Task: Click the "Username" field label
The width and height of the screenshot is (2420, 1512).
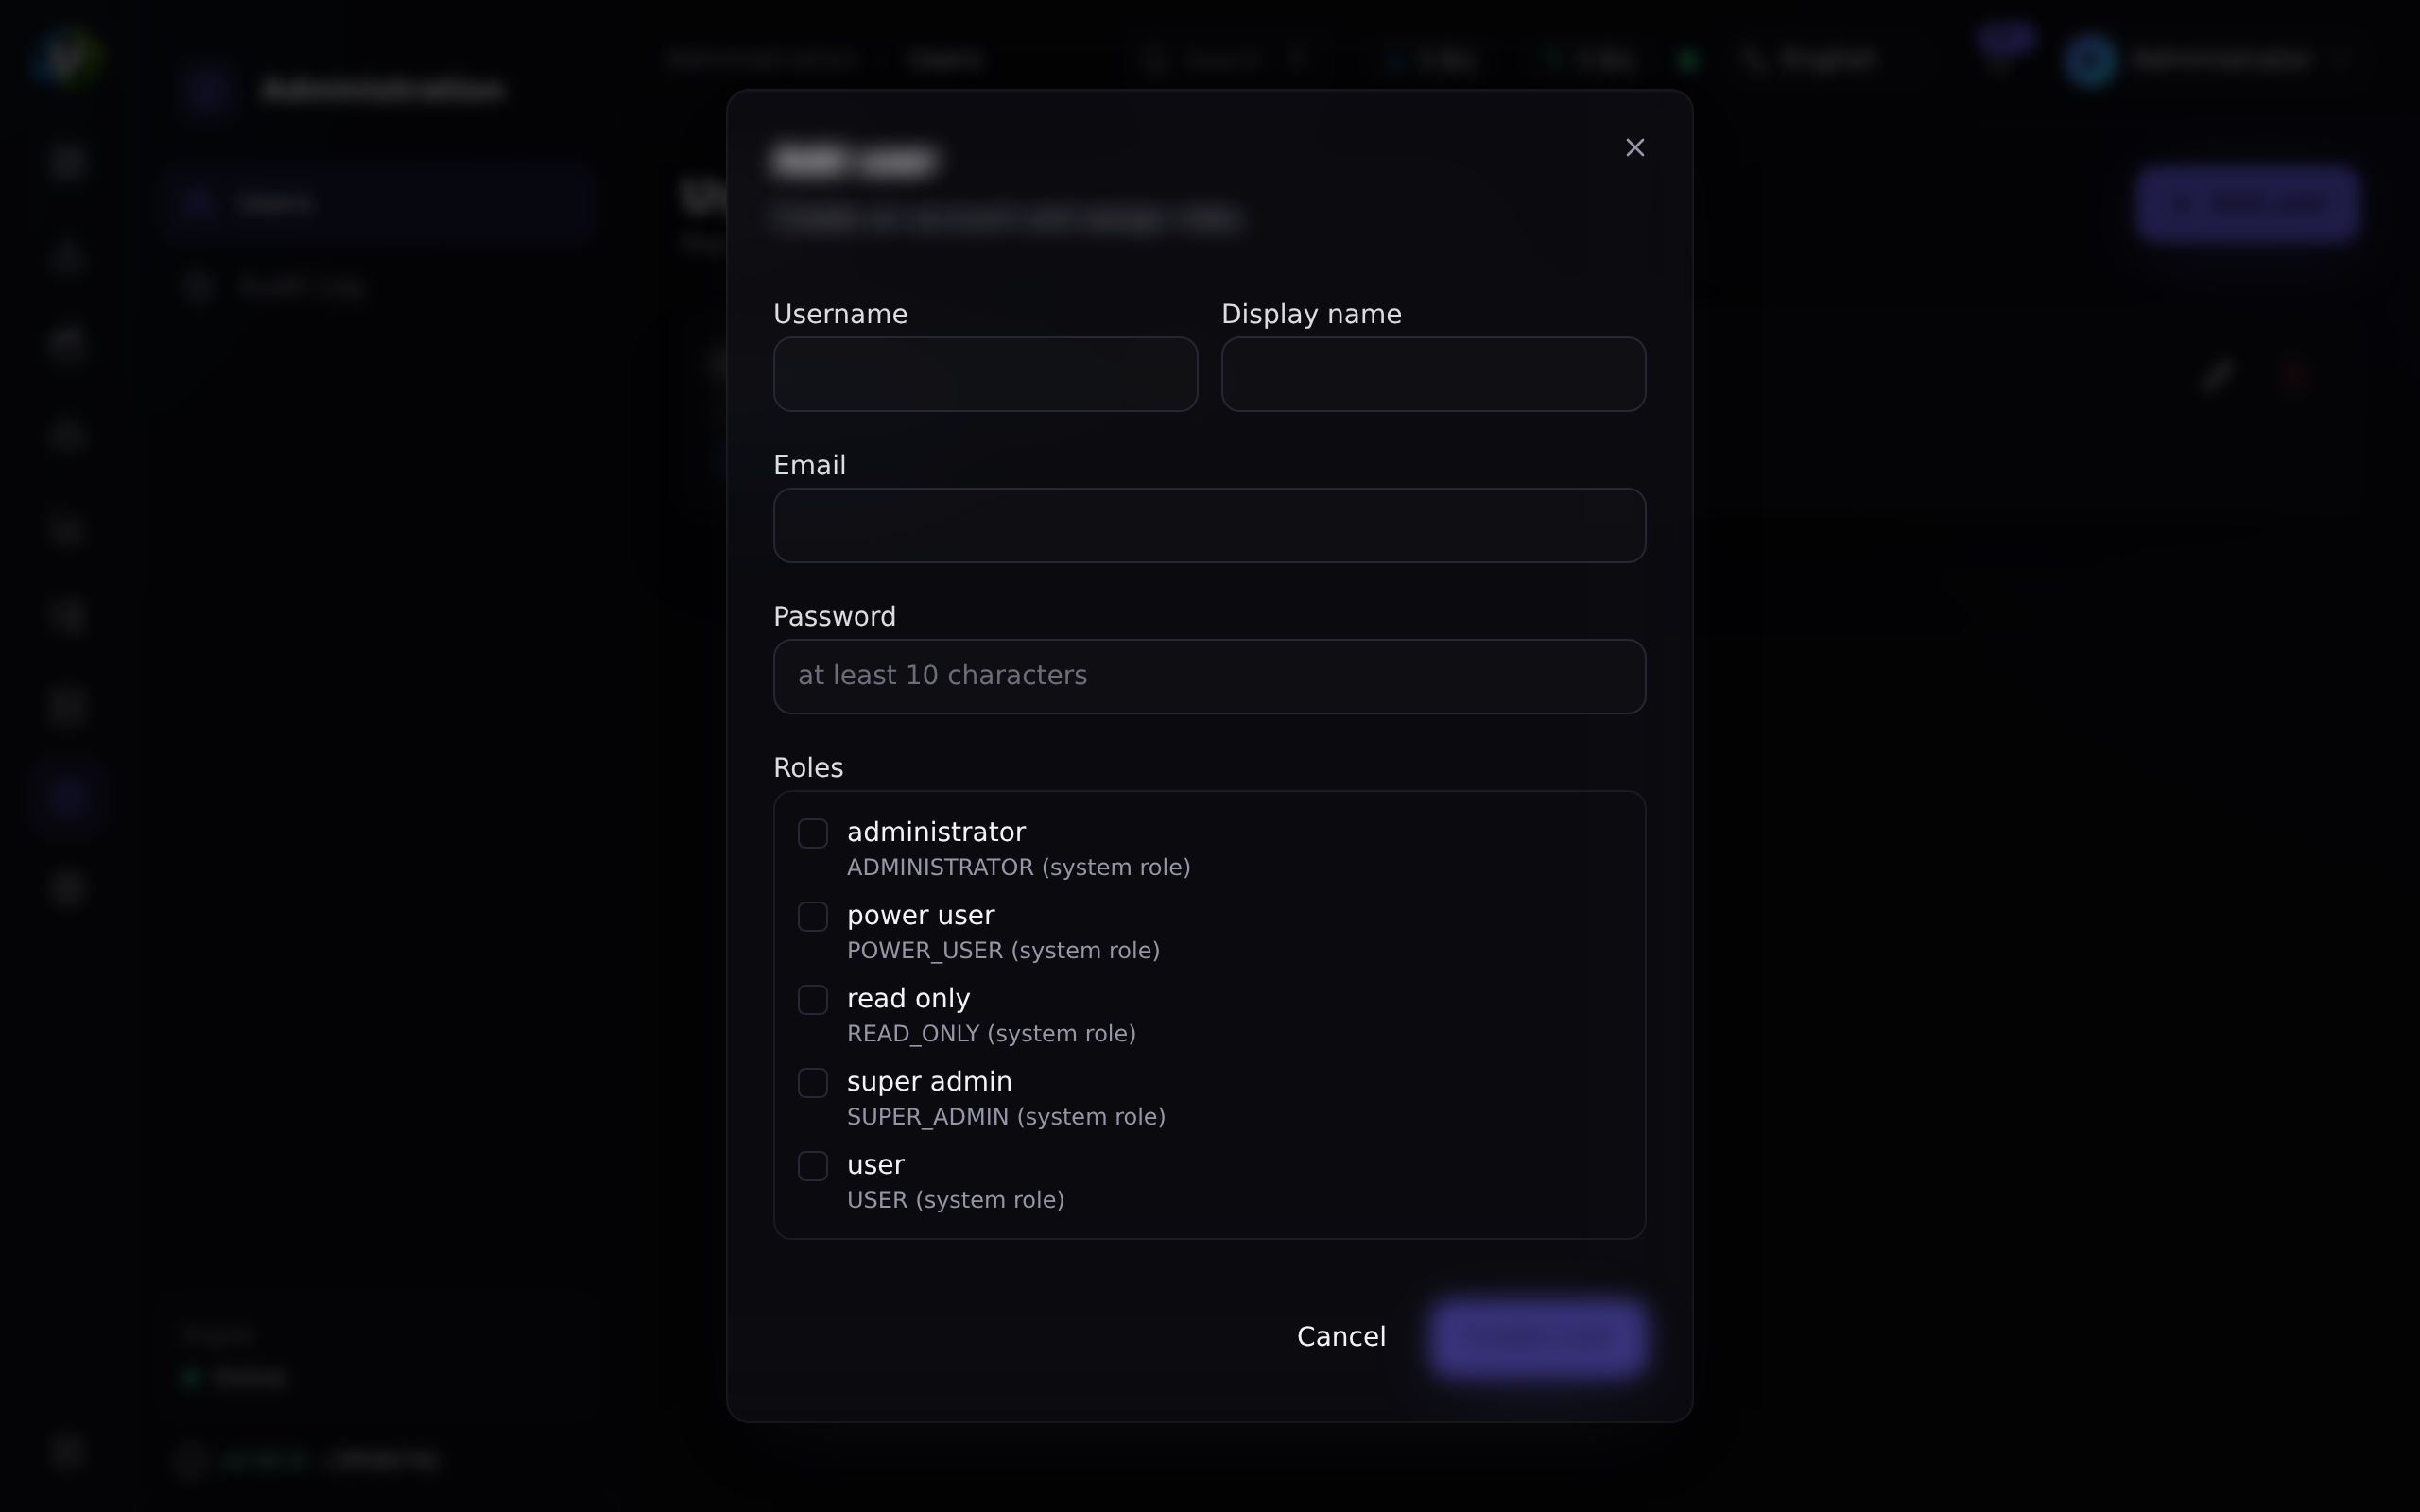Action: pos(840,314)
